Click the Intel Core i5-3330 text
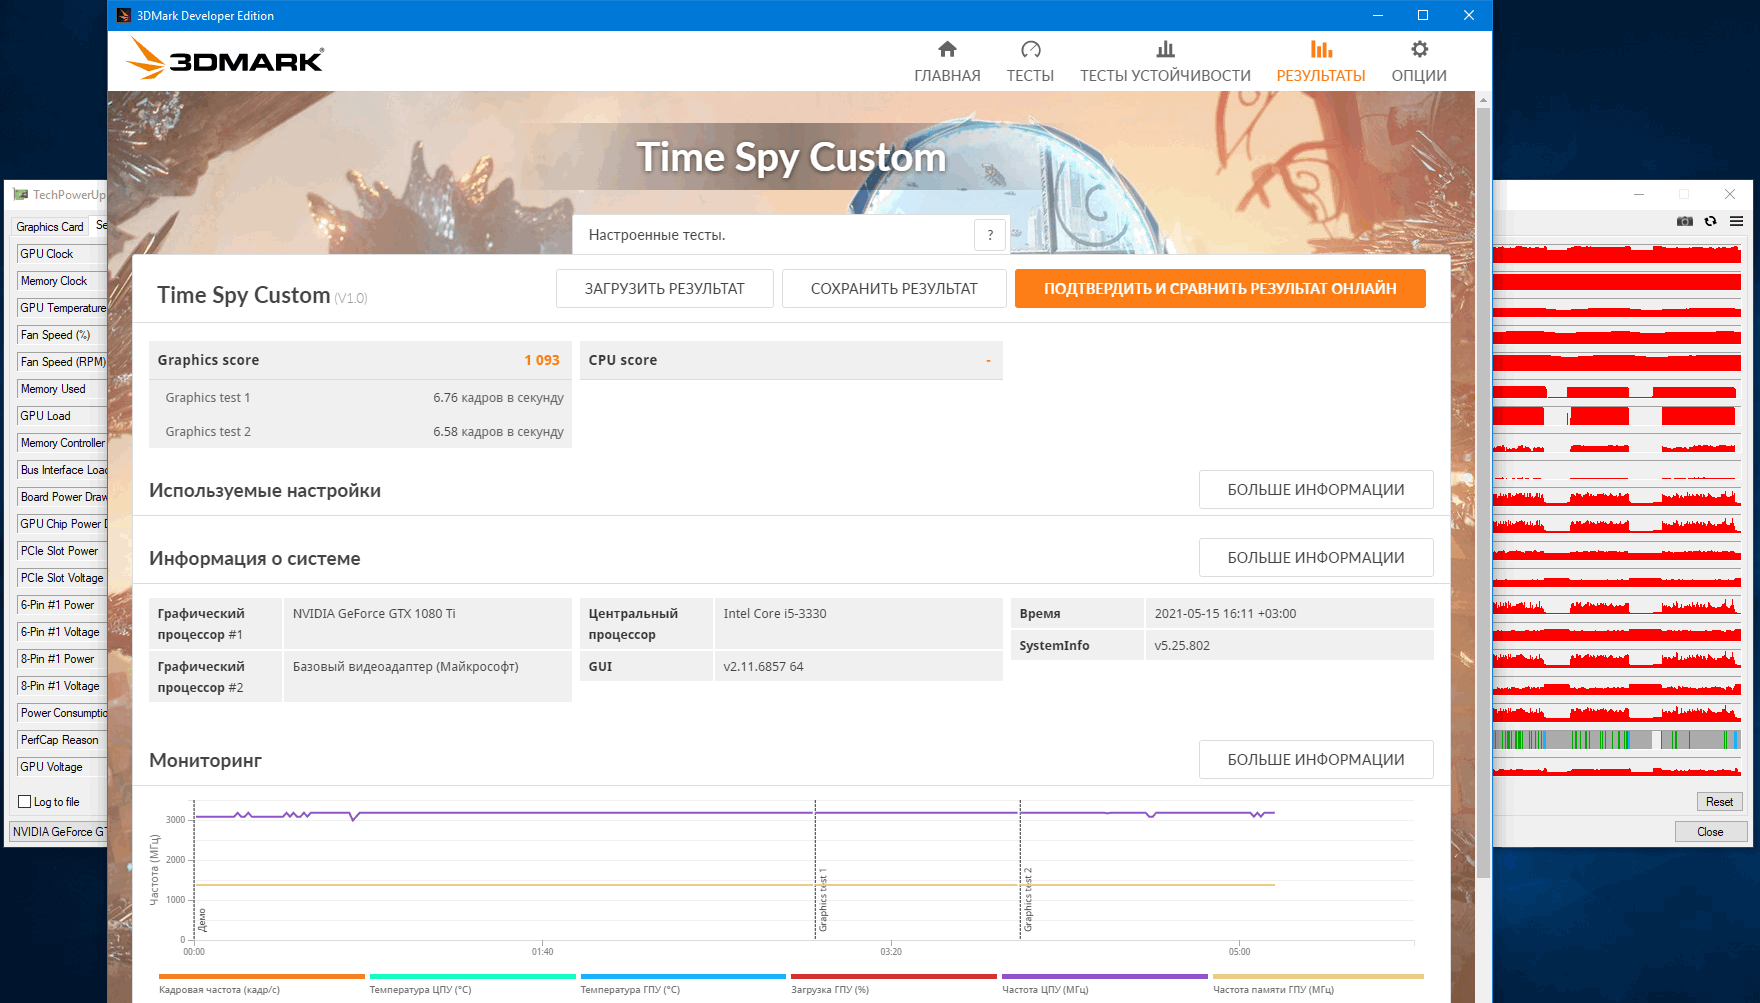The image size is (1760, 1003). coord(775,614)
